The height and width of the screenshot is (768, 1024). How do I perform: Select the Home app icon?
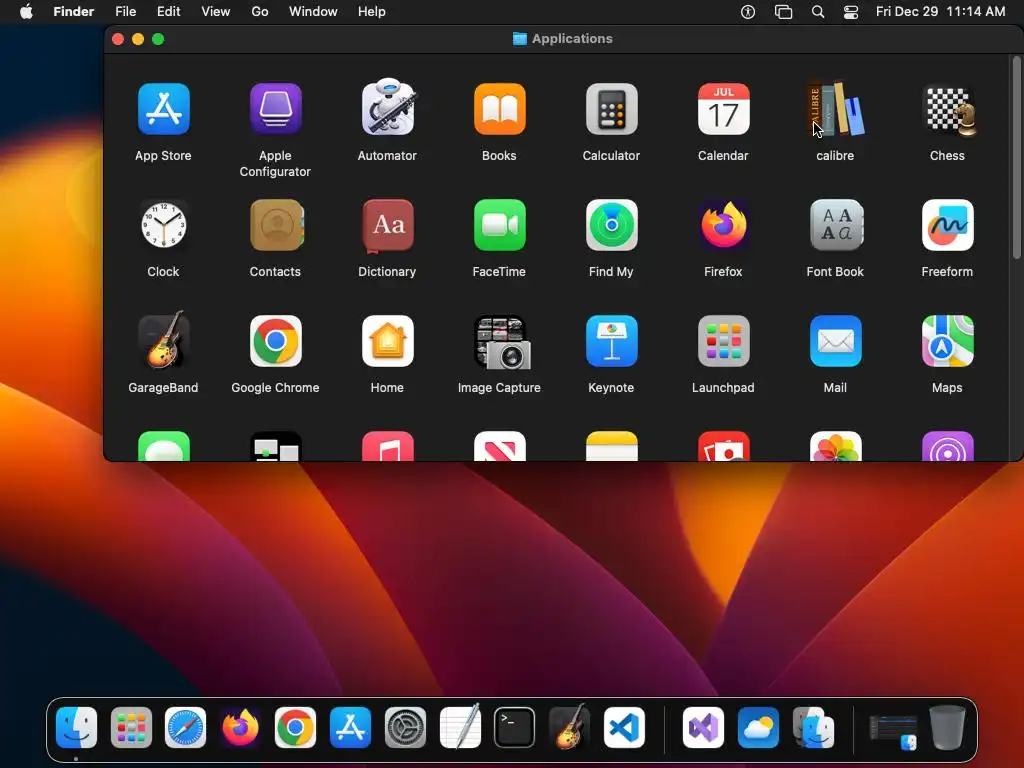pos(388,341)
